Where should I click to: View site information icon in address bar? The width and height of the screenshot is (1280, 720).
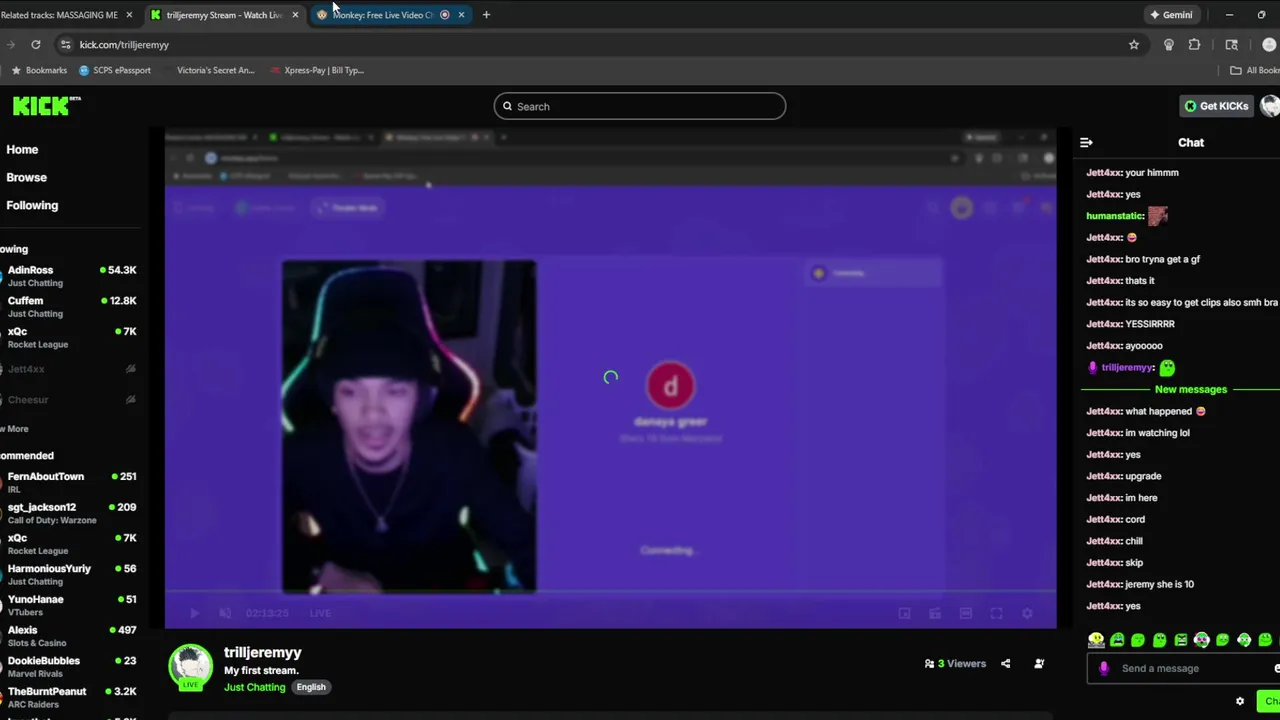tap(65, 44)
